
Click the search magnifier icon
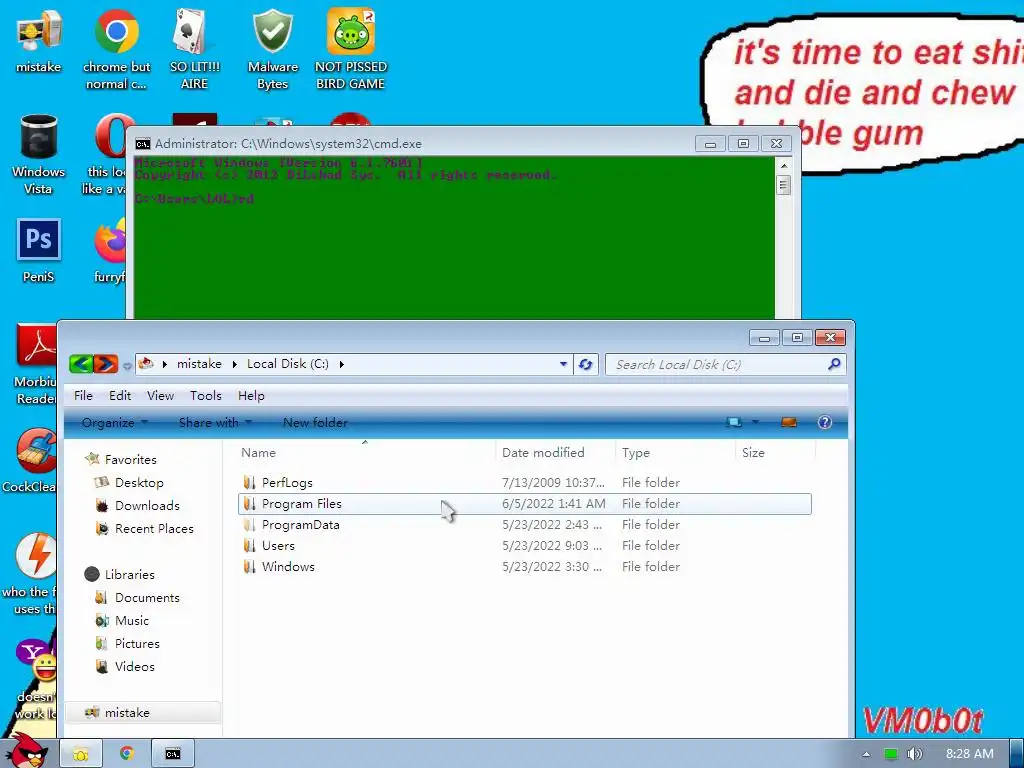[834, 364]
